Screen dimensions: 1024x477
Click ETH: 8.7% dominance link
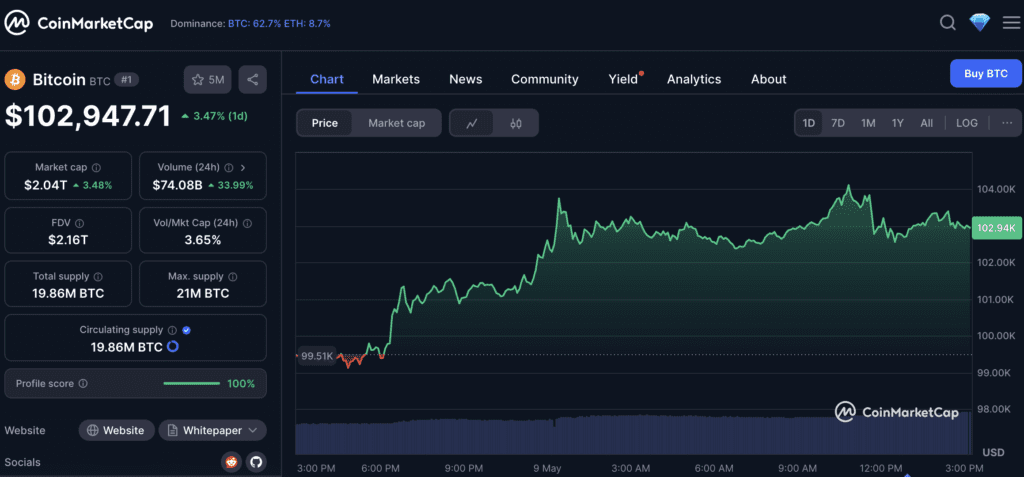308,24
